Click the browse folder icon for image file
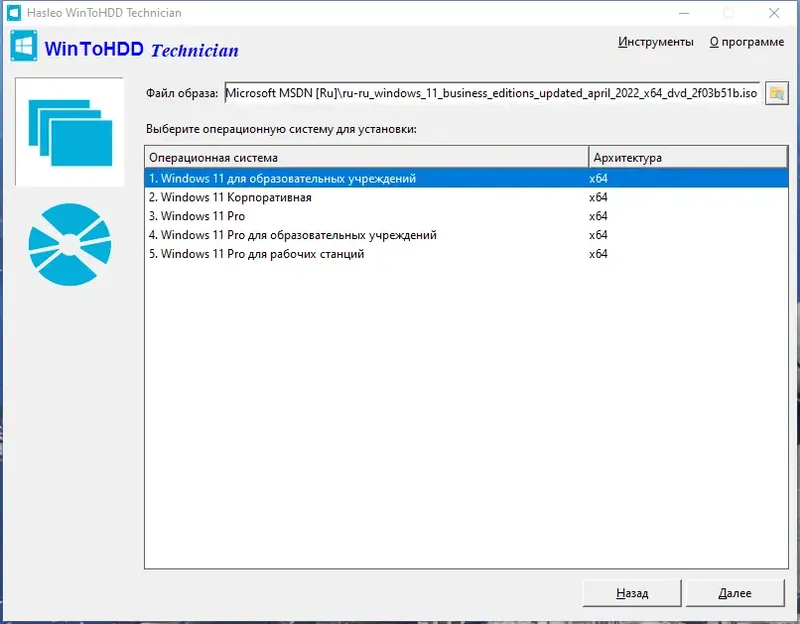Image resolution: width=800 pixels, height=624 pixels. 777,93
